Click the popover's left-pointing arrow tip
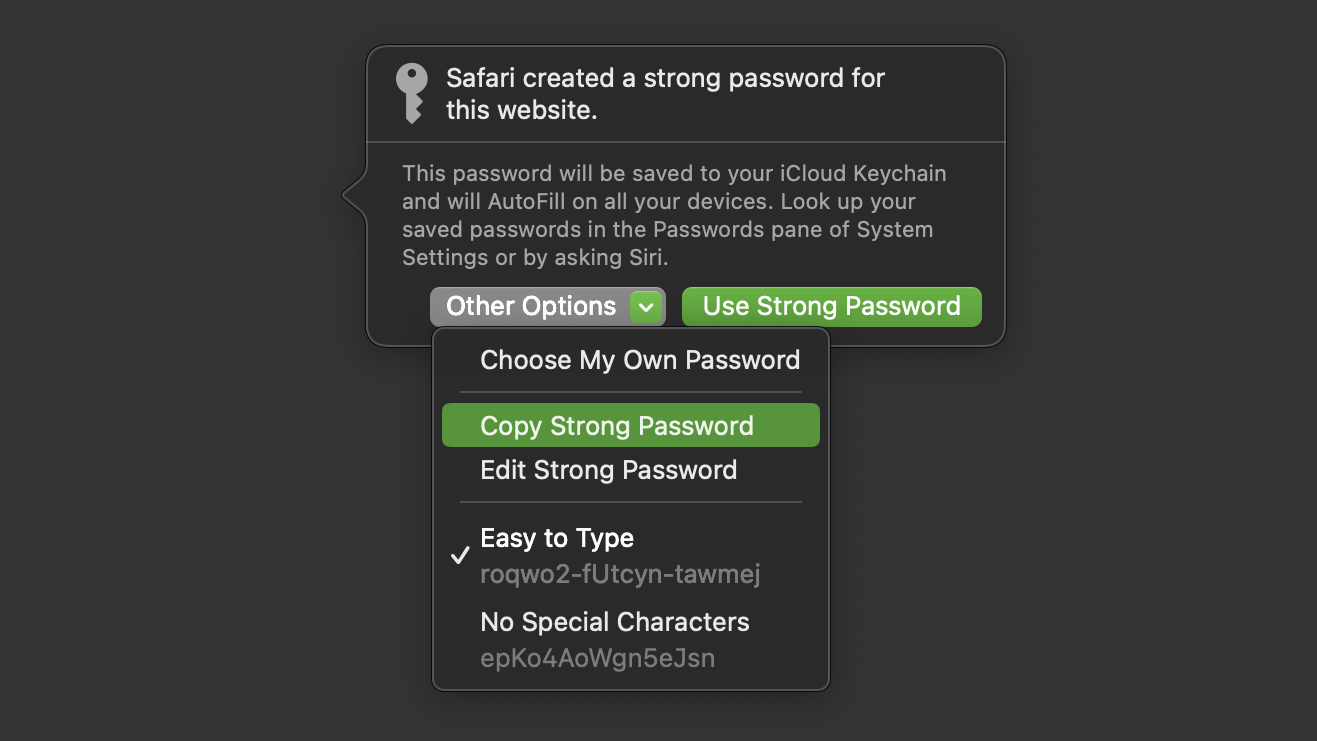The width and height of the screenshot is (1317, 741). click(x=346, y=195)
